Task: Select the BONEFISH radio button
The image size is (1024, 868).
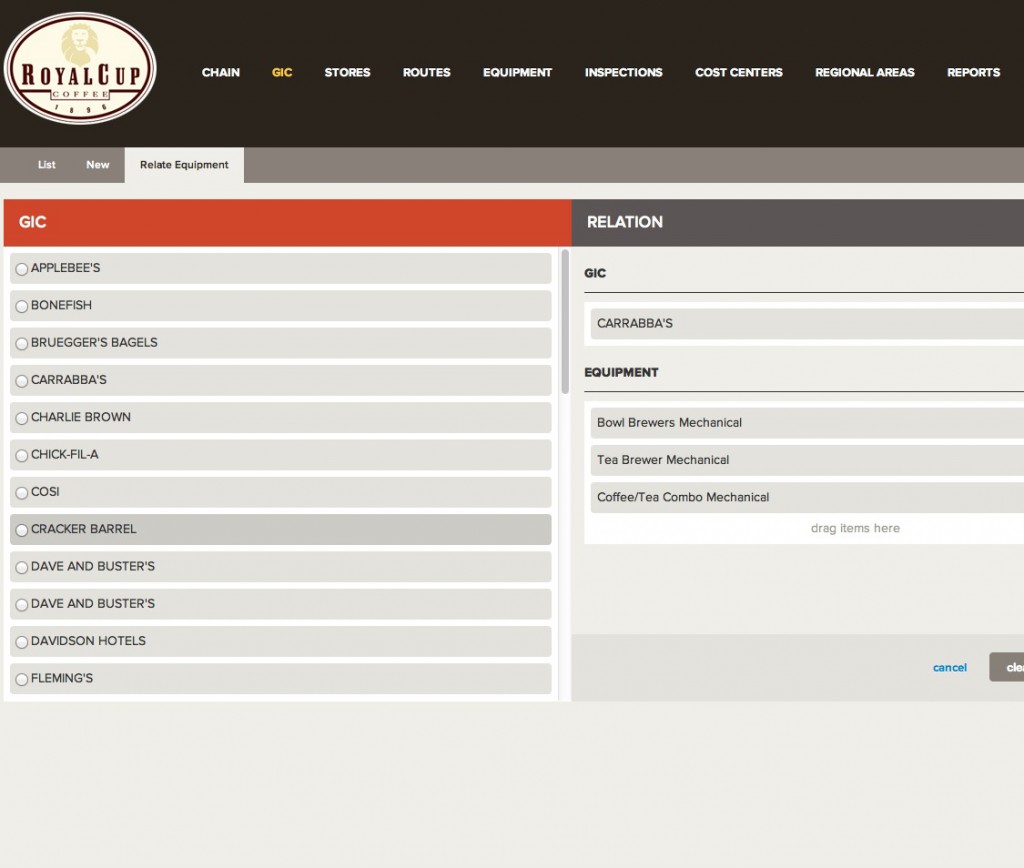Action: coord(22,306)
